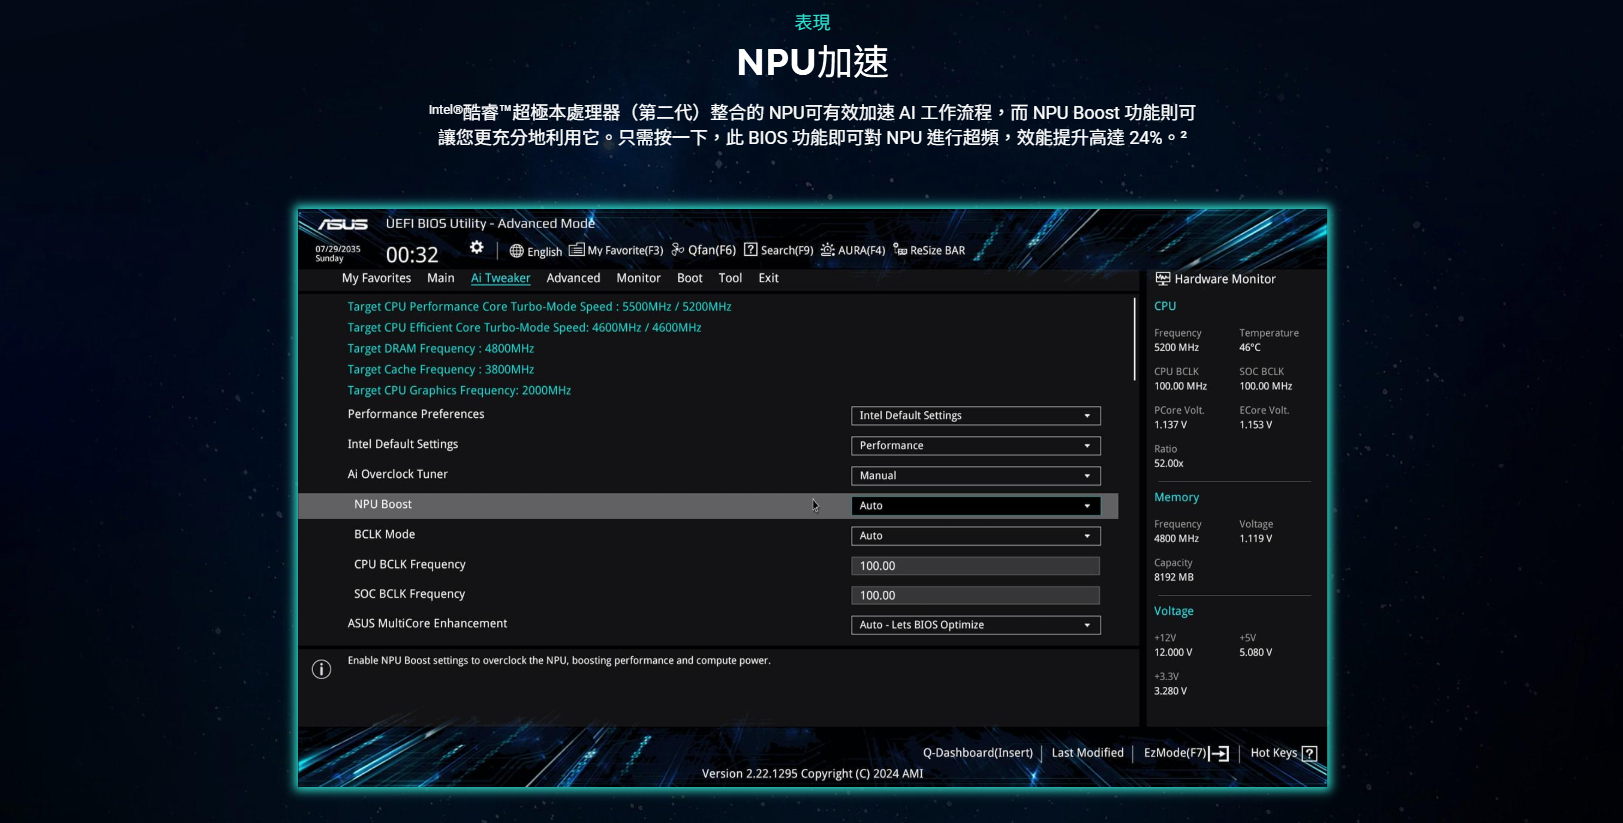The image size is (1623, 823).
Task: Click Last Modified button
Action: [1087, 753]
